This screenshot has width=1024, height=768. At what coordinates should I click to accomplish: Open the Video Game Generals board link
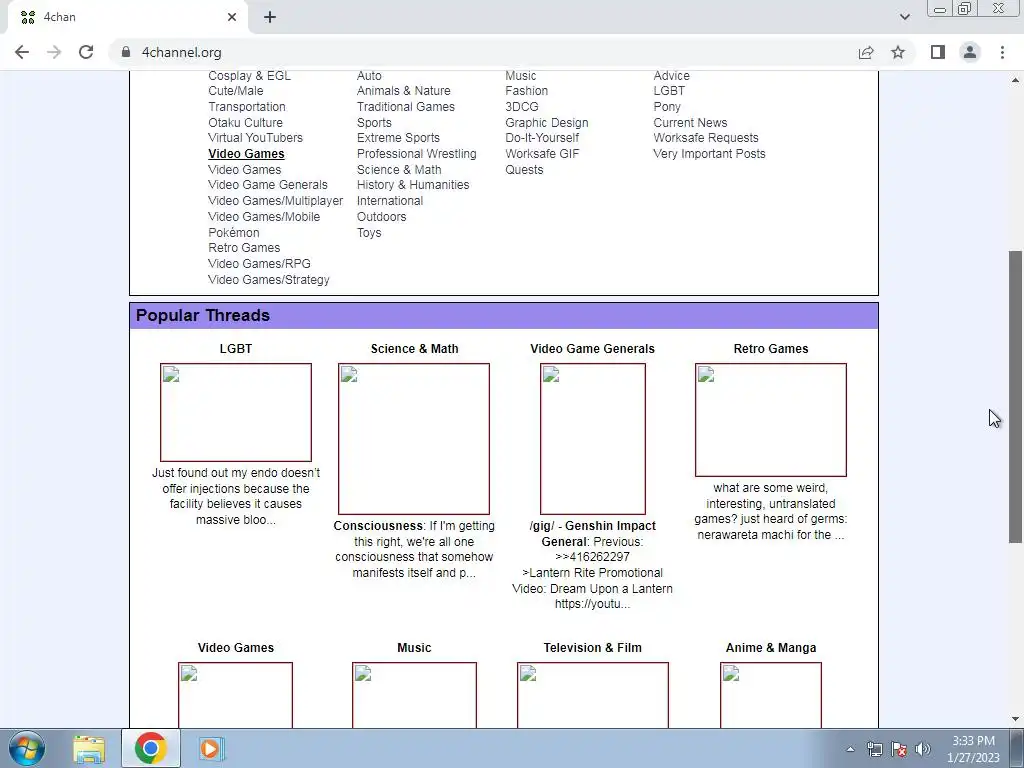click(x=268, y=185)
